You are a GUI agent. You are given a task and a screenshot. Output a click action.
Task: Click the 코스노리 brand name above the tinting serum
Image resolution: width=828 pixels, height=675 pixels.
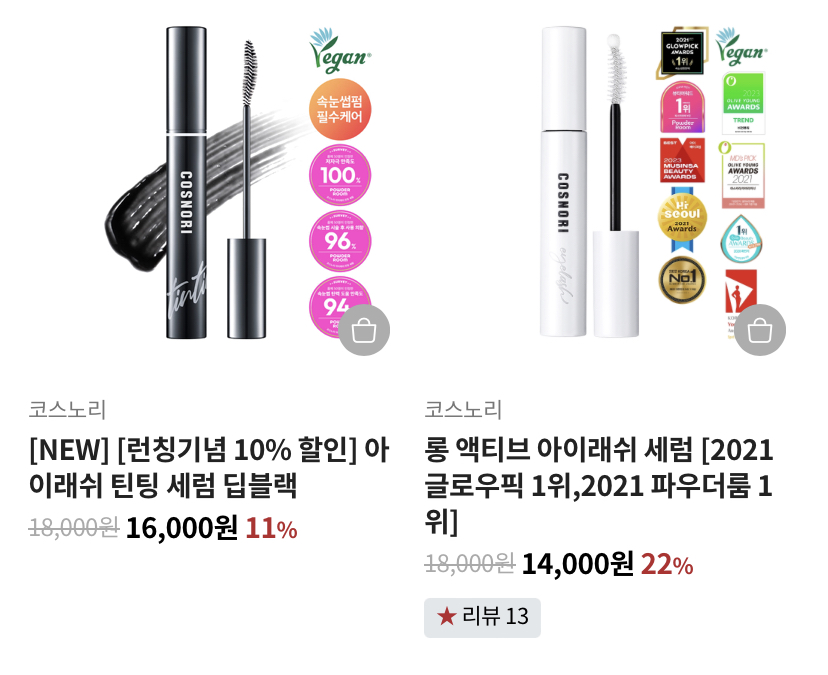pos(68,409)
